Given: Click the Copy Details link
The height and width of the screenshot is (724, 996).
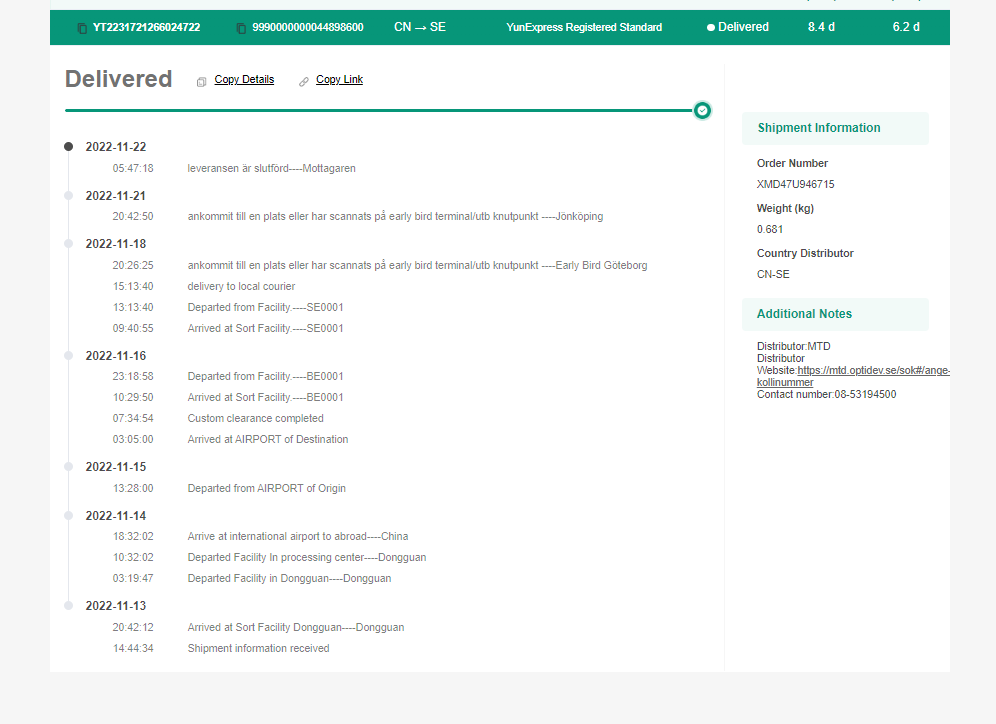Looking at the screenshot, I should [244, 80].
